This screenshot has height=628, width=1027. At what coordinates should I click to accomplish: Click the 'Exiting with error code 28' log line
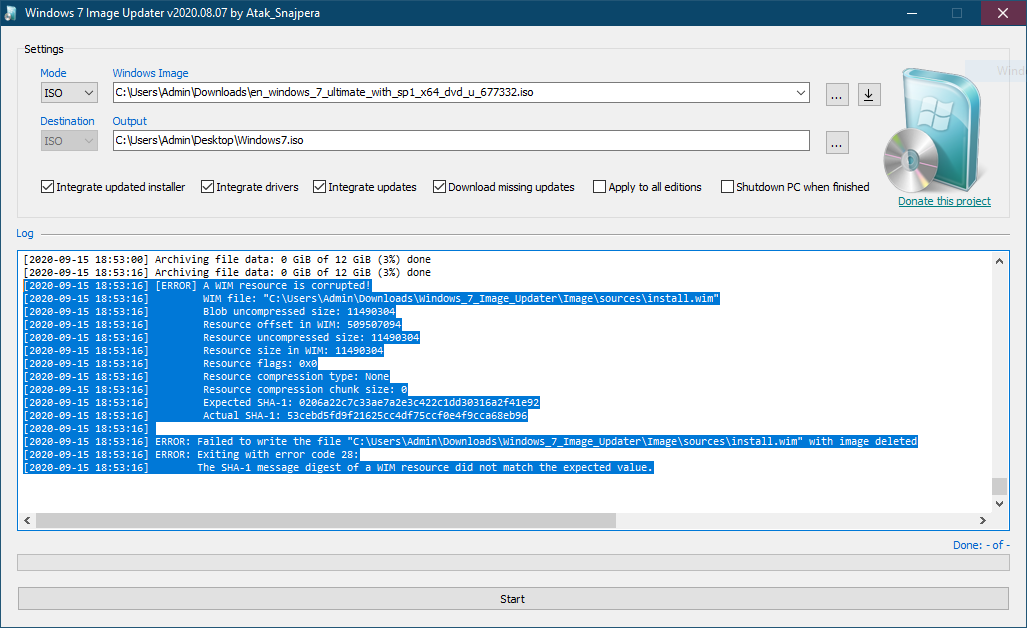191,454
